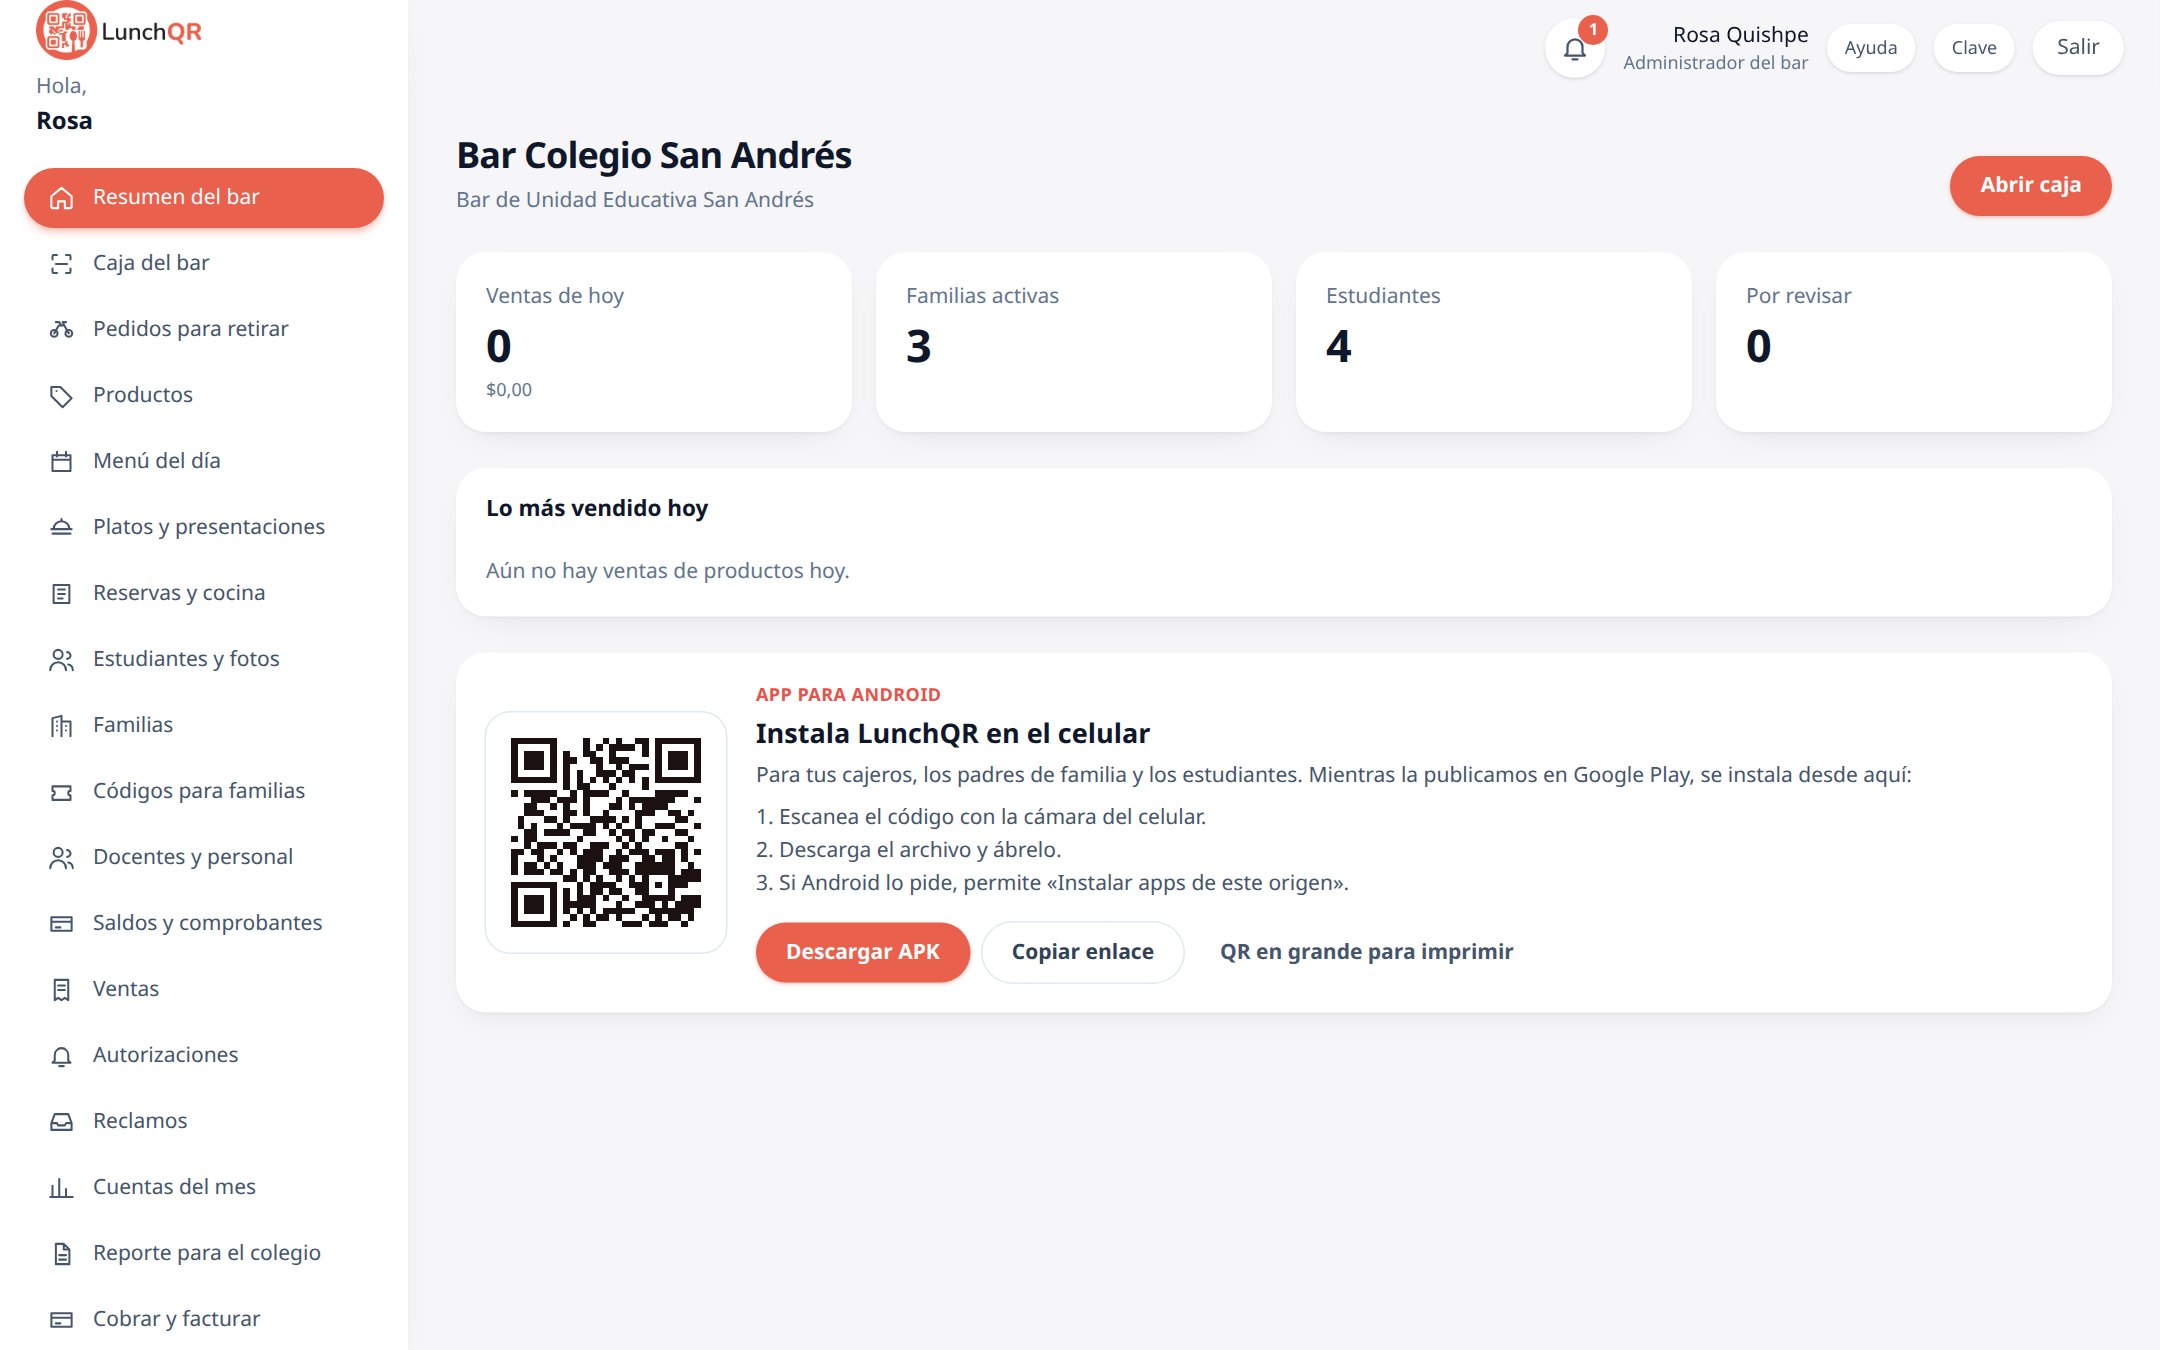
Task: Click the bar chart icon for Cuentas del mes
Action: pyautogui.click(x=62, y=1188)
